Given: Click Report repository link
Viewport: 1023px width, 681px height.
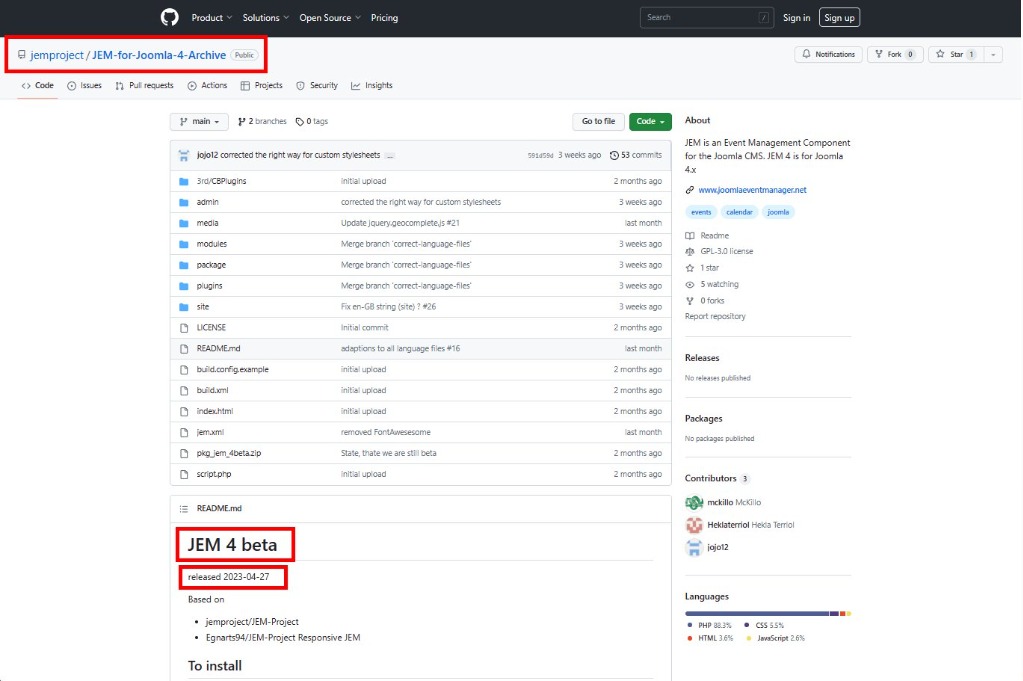Looking at the screenshot, I should [715, 316].
